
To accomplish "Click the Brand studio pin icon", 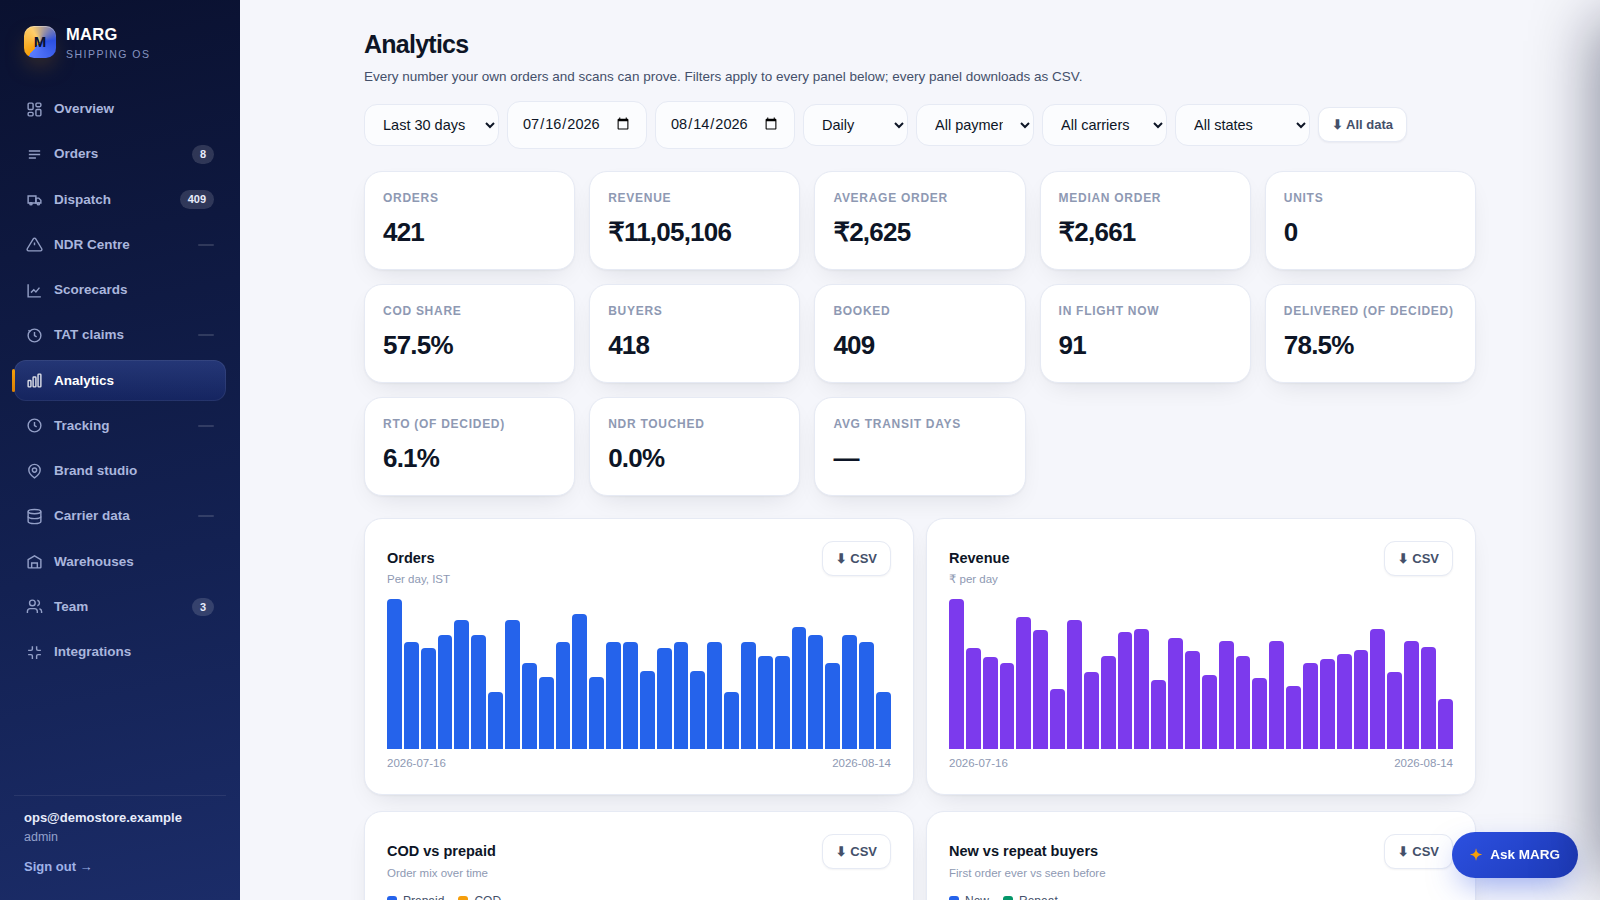I will (34, 471).
